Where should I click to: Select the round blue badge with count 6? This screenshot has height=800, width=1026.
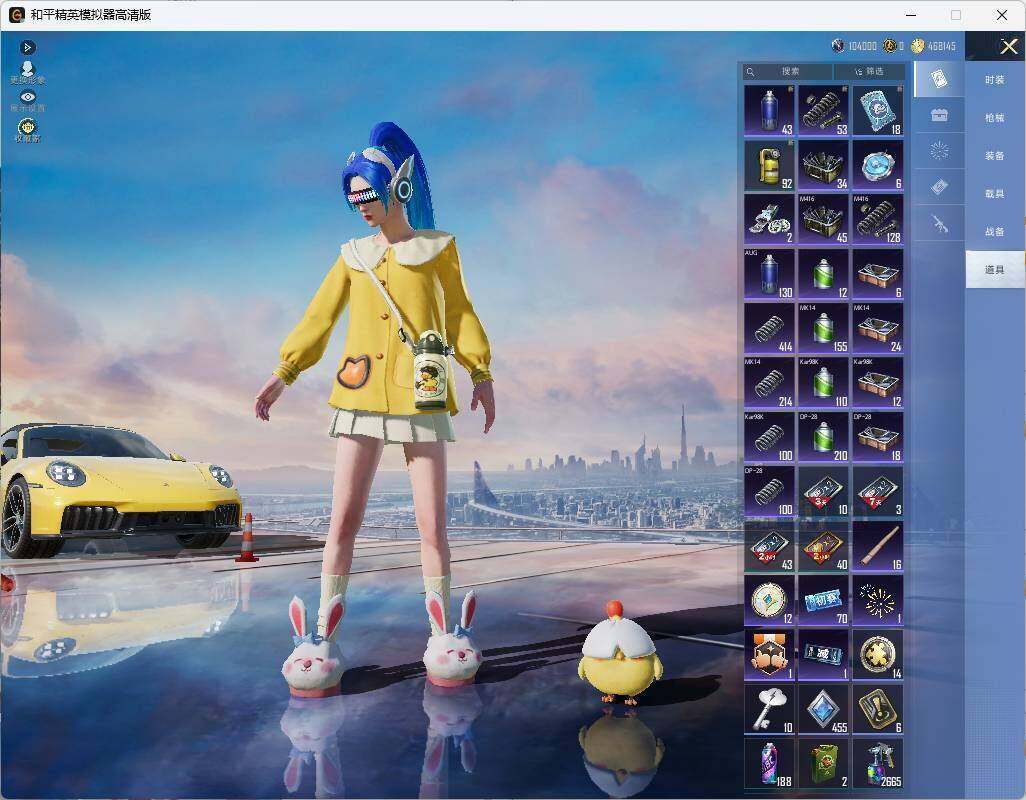878,165
